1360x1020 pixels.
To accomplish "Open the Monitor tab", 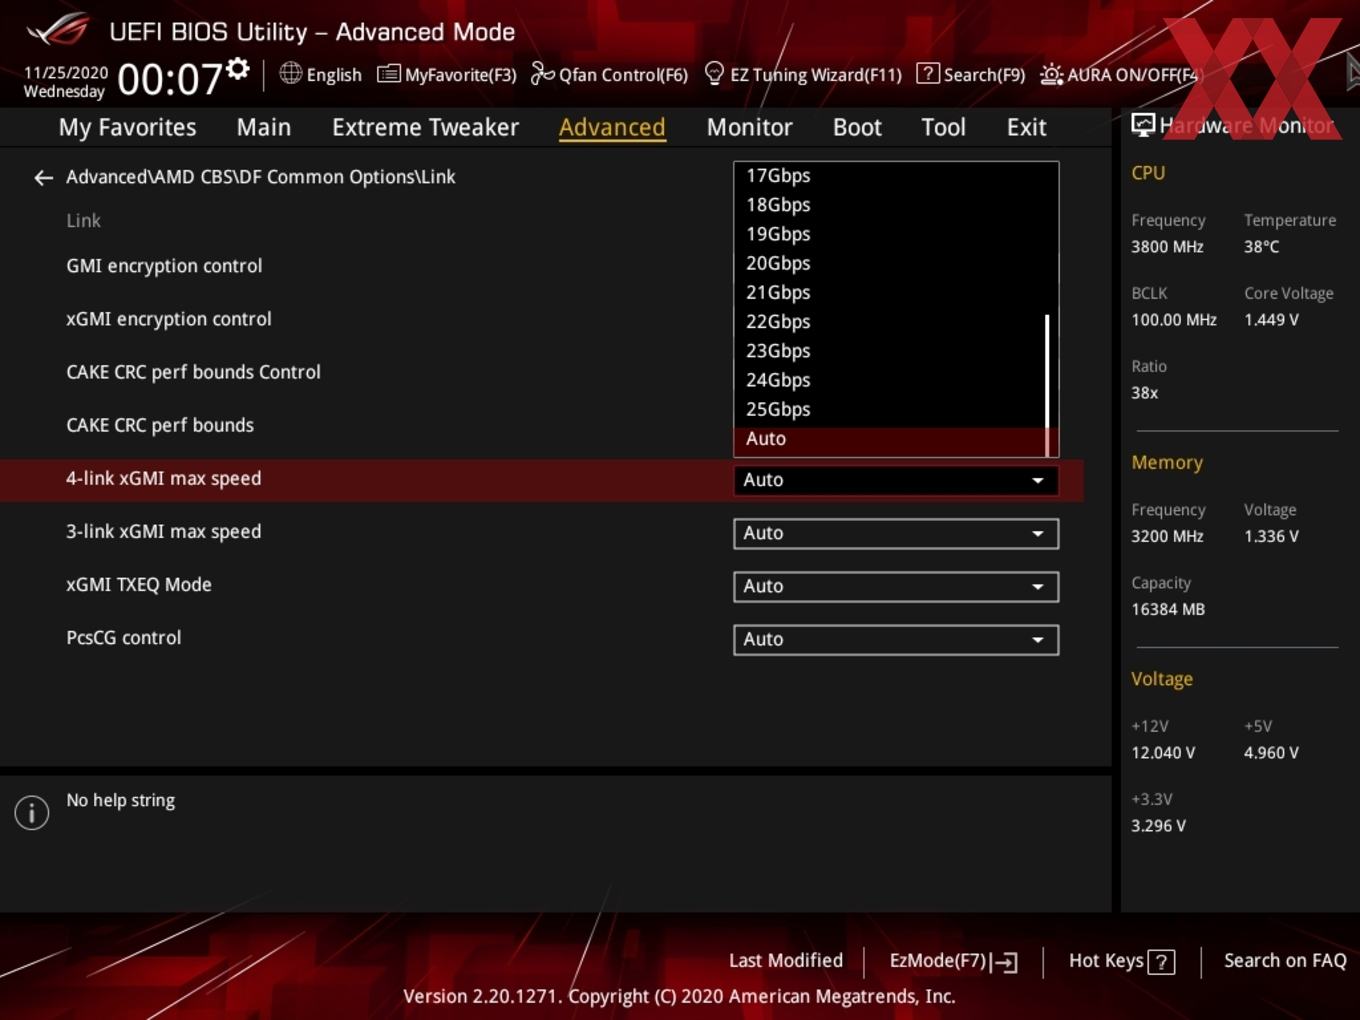I will coord(749,127).
